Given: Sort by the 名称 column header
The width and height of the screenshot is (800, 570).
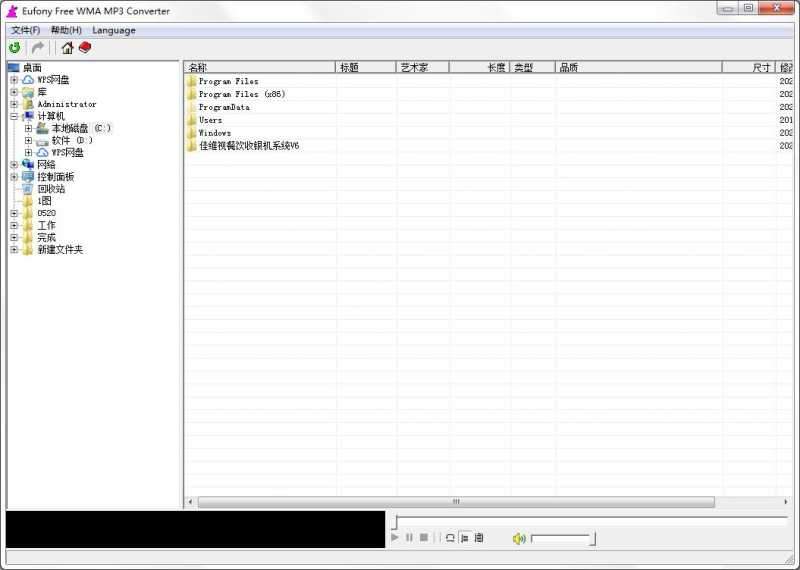Looking at the screenshot, I should (260, 67).
